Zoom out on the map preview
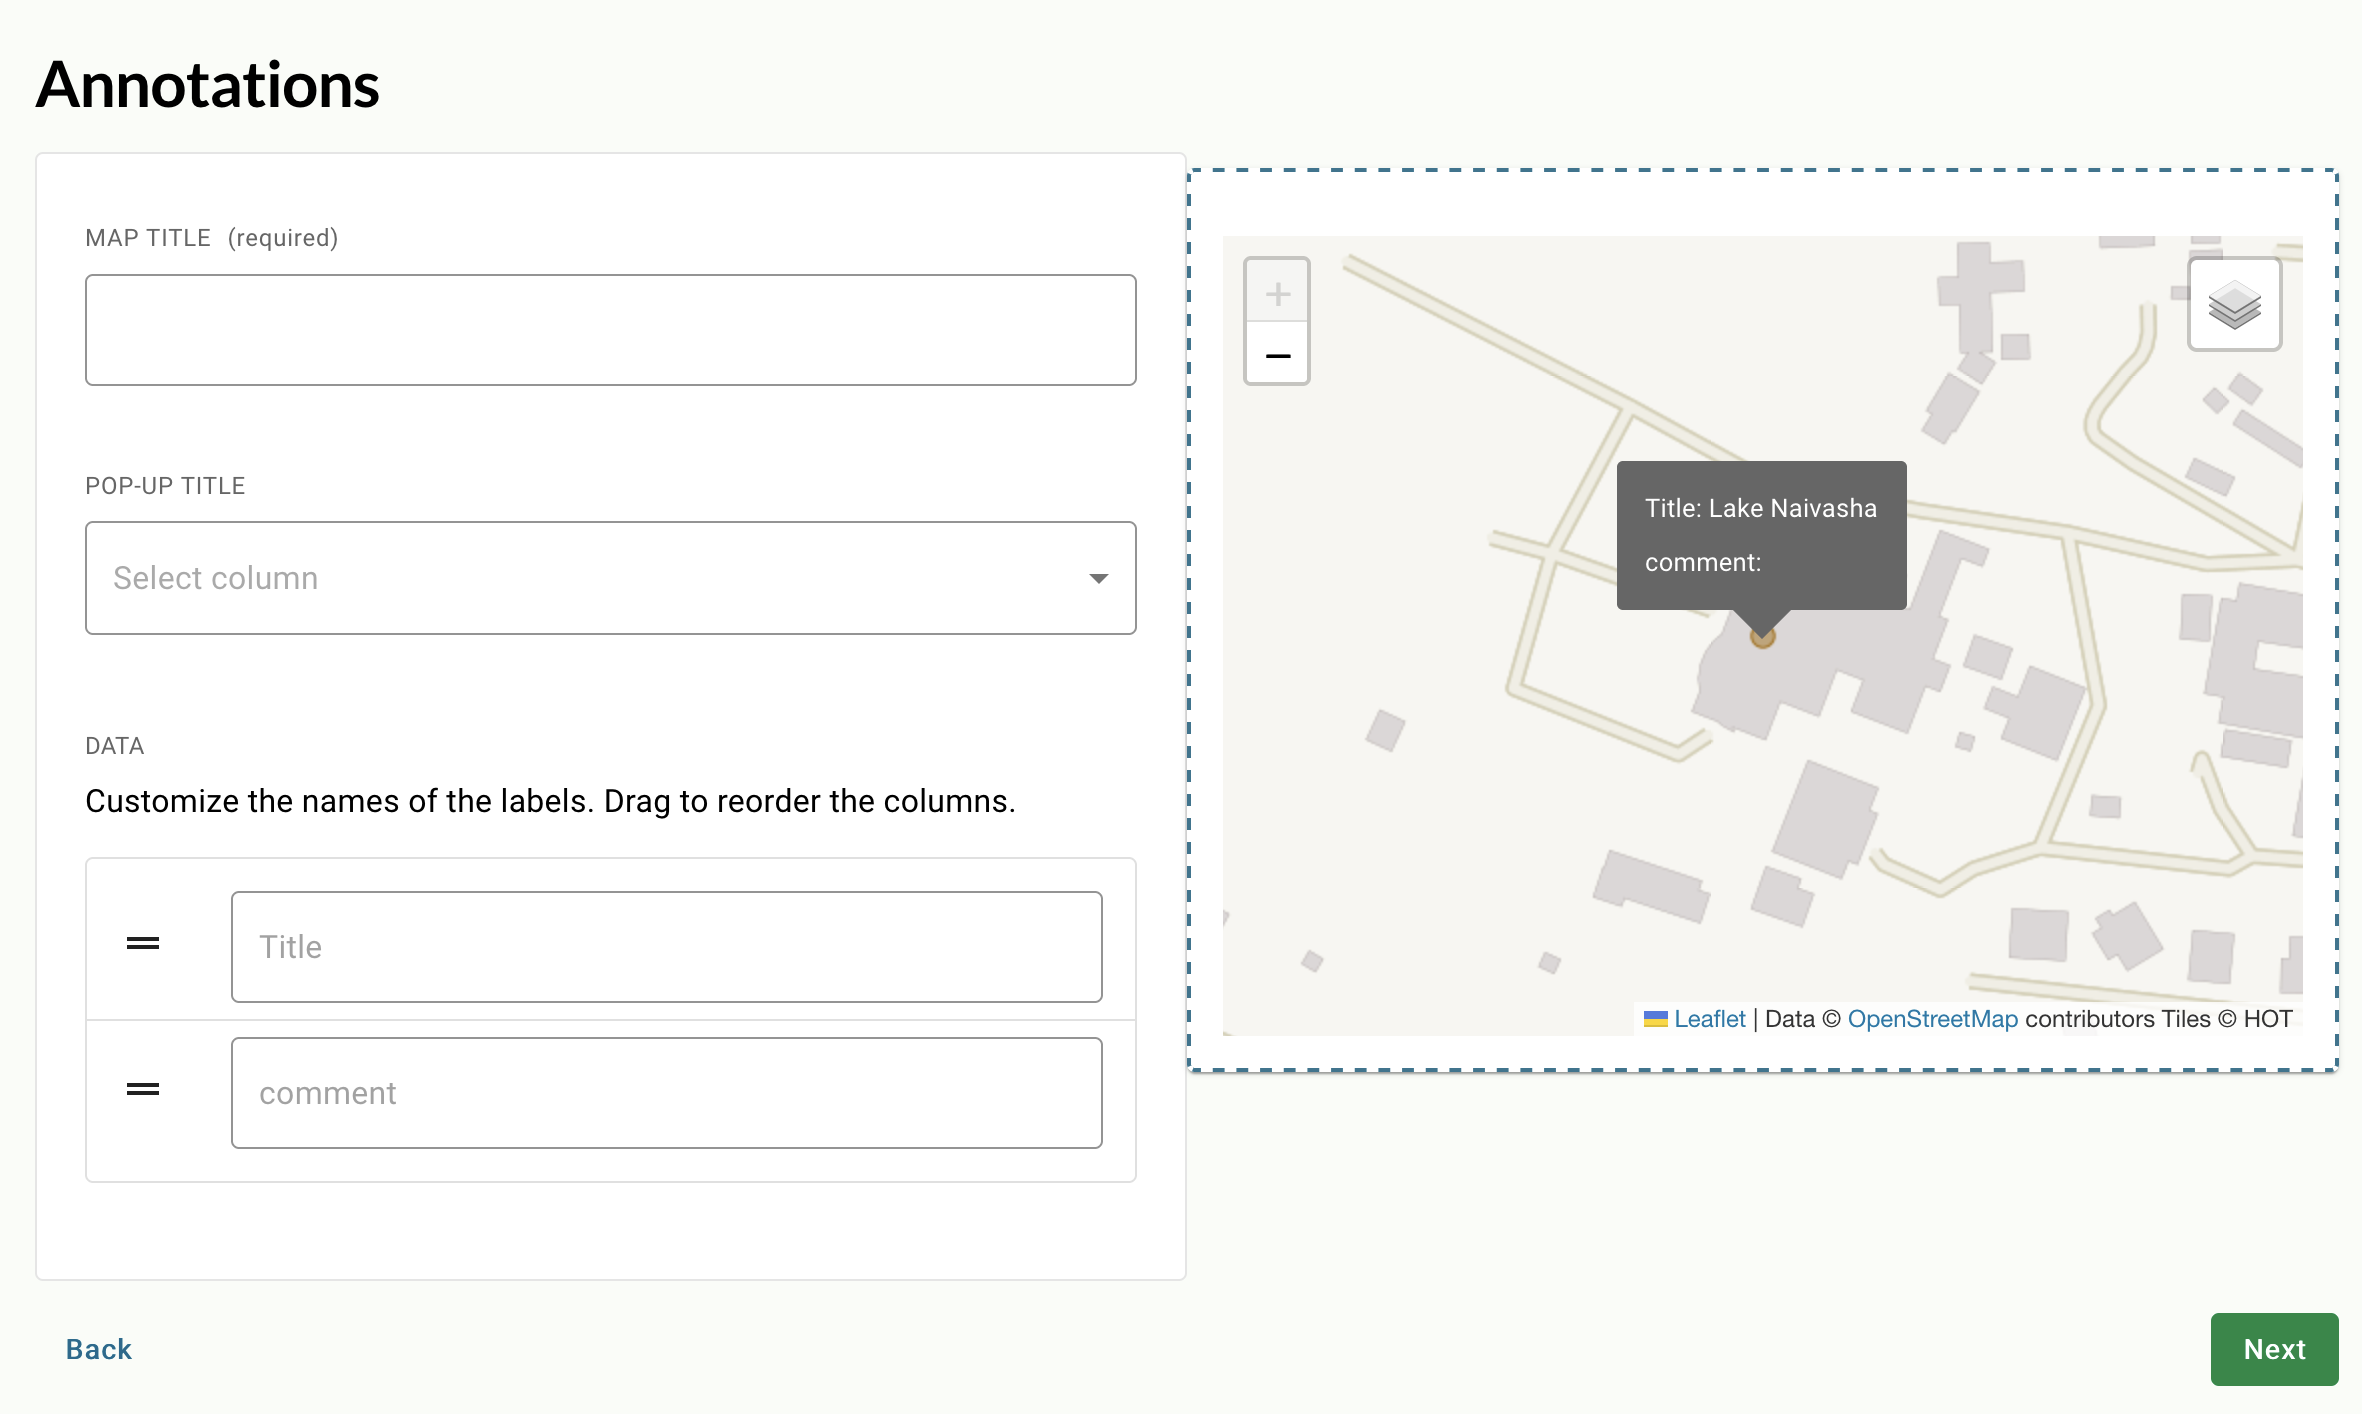This screenshot has height=1414, width=2362. [1277, 356]
